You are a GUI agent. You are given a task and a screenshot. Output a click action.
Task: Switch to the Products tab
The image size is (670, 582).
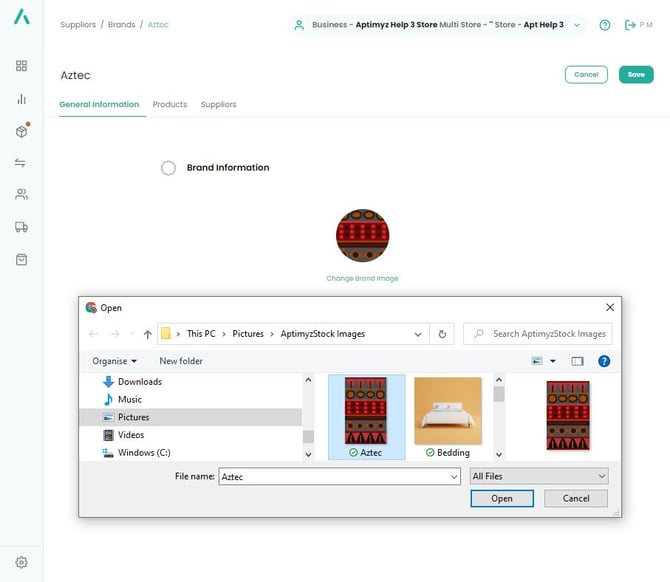tap(170, 104)
